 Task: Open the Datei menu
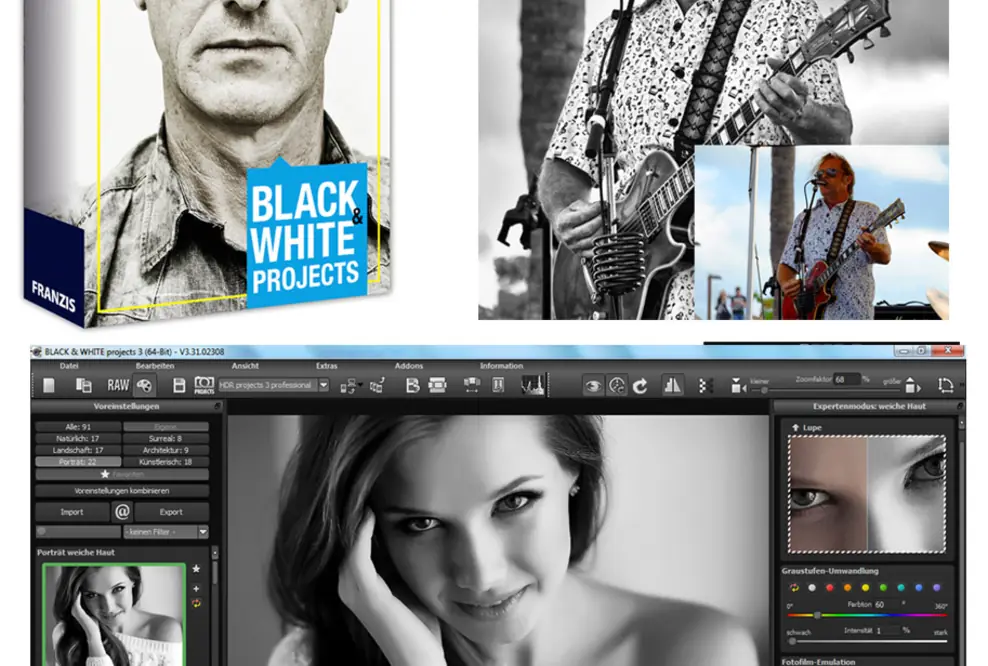tap(69, 366)
